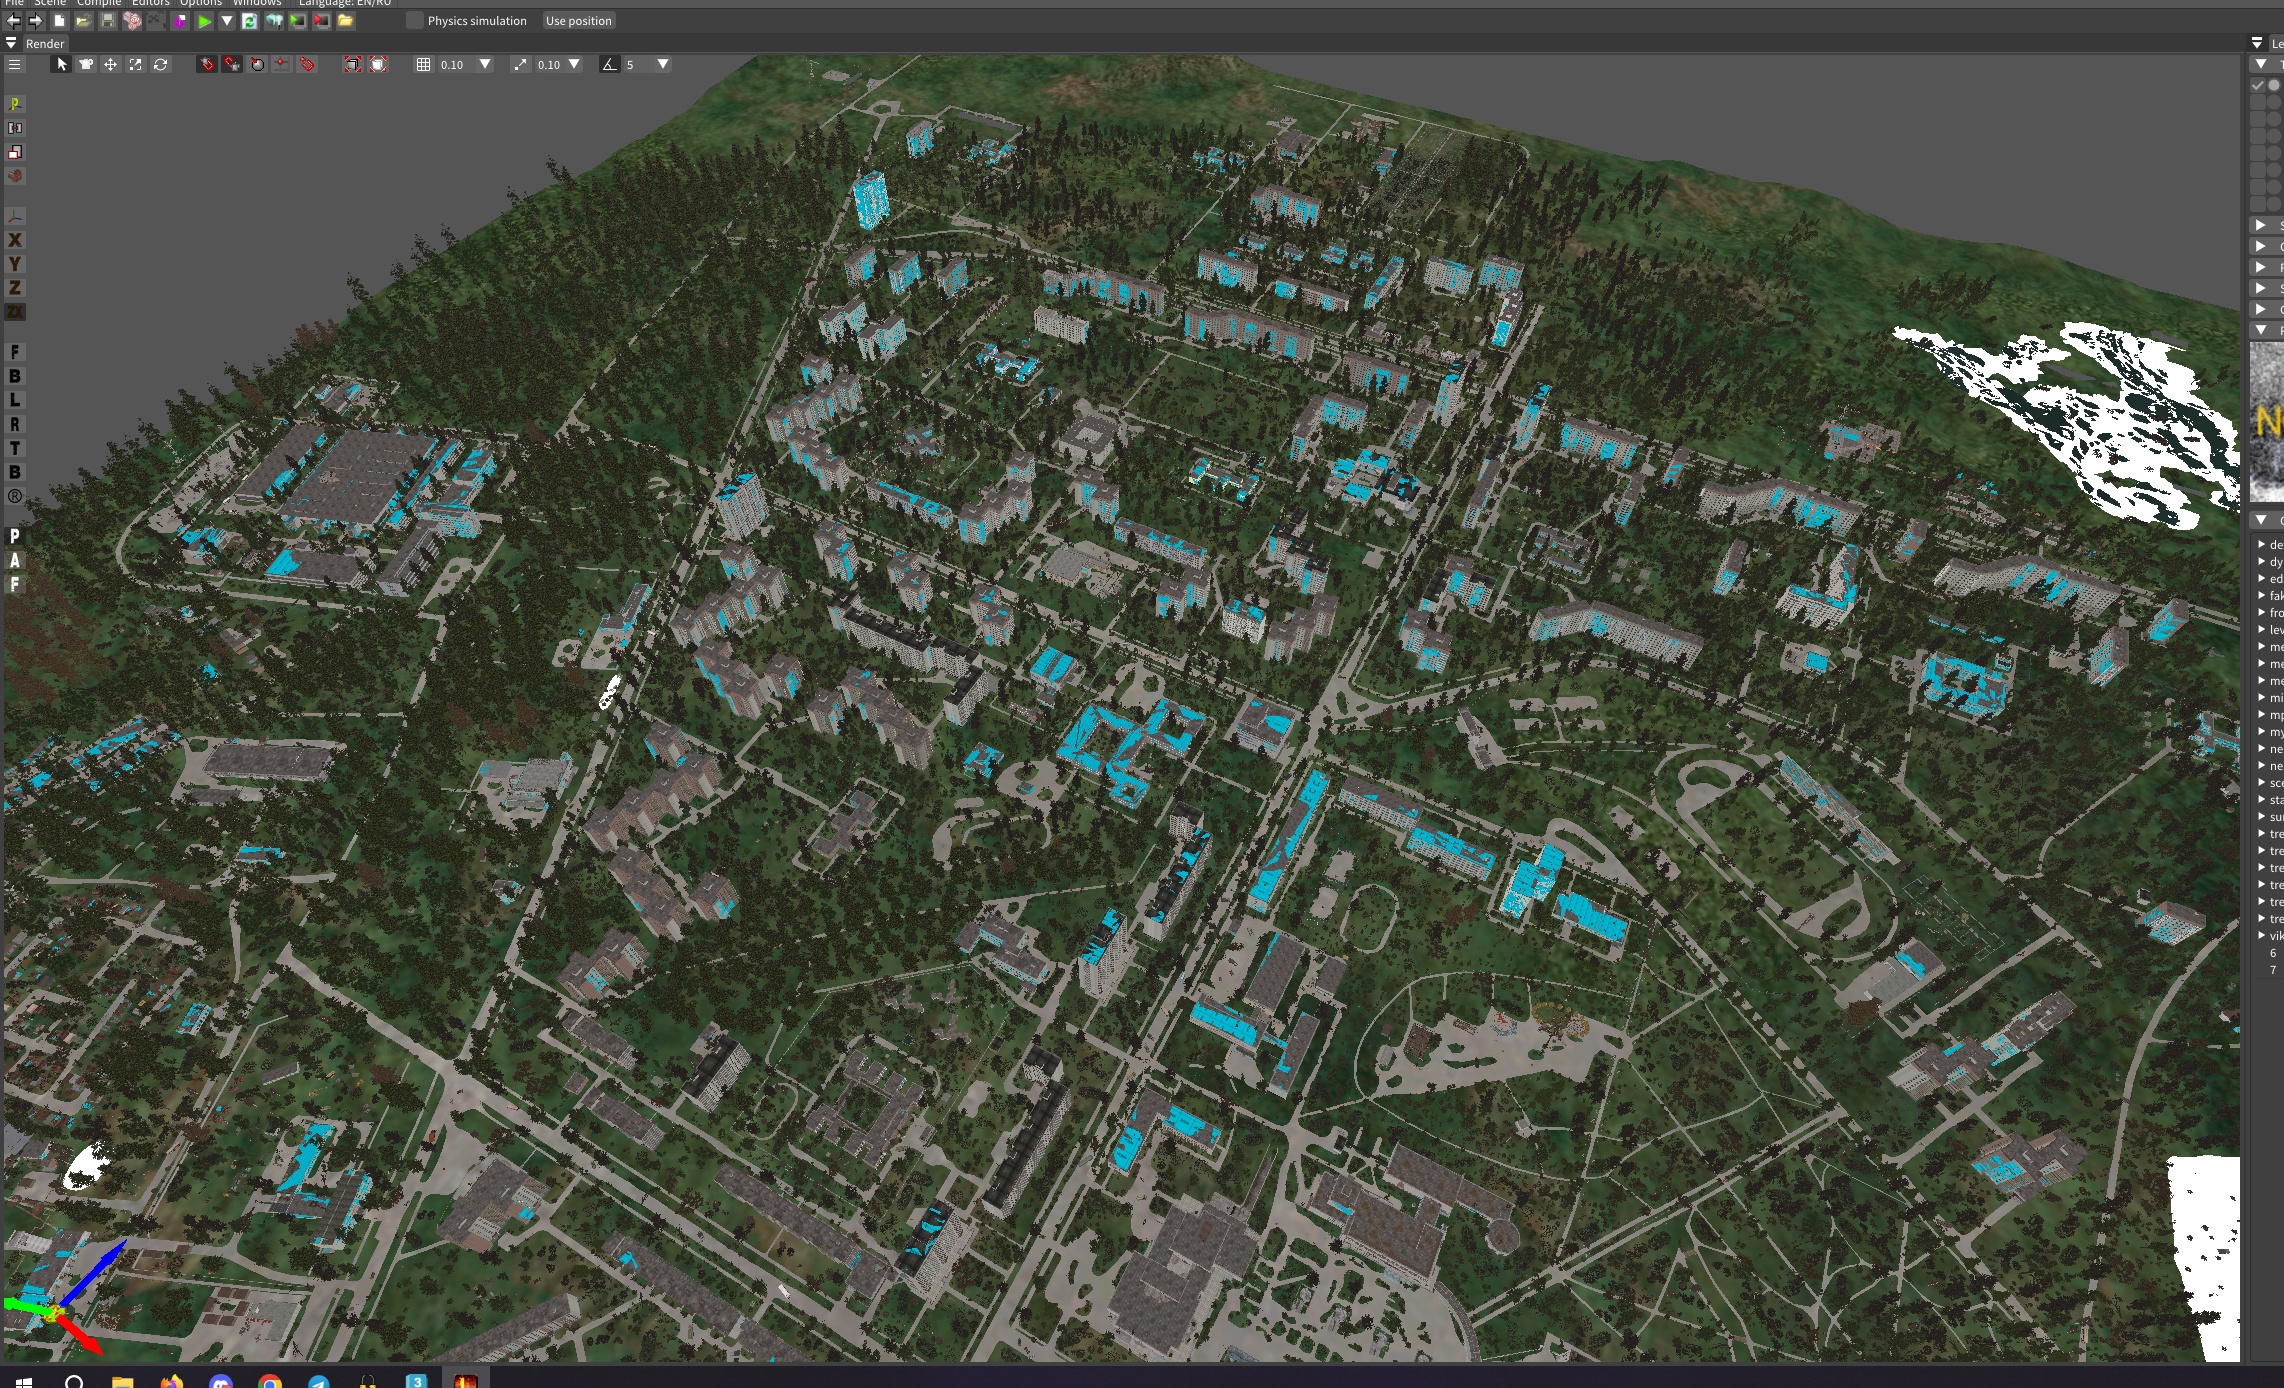Viewport: 2284px width, 1388px height.
Task: Click the X axis lock button
Action: tap(15, 240)
